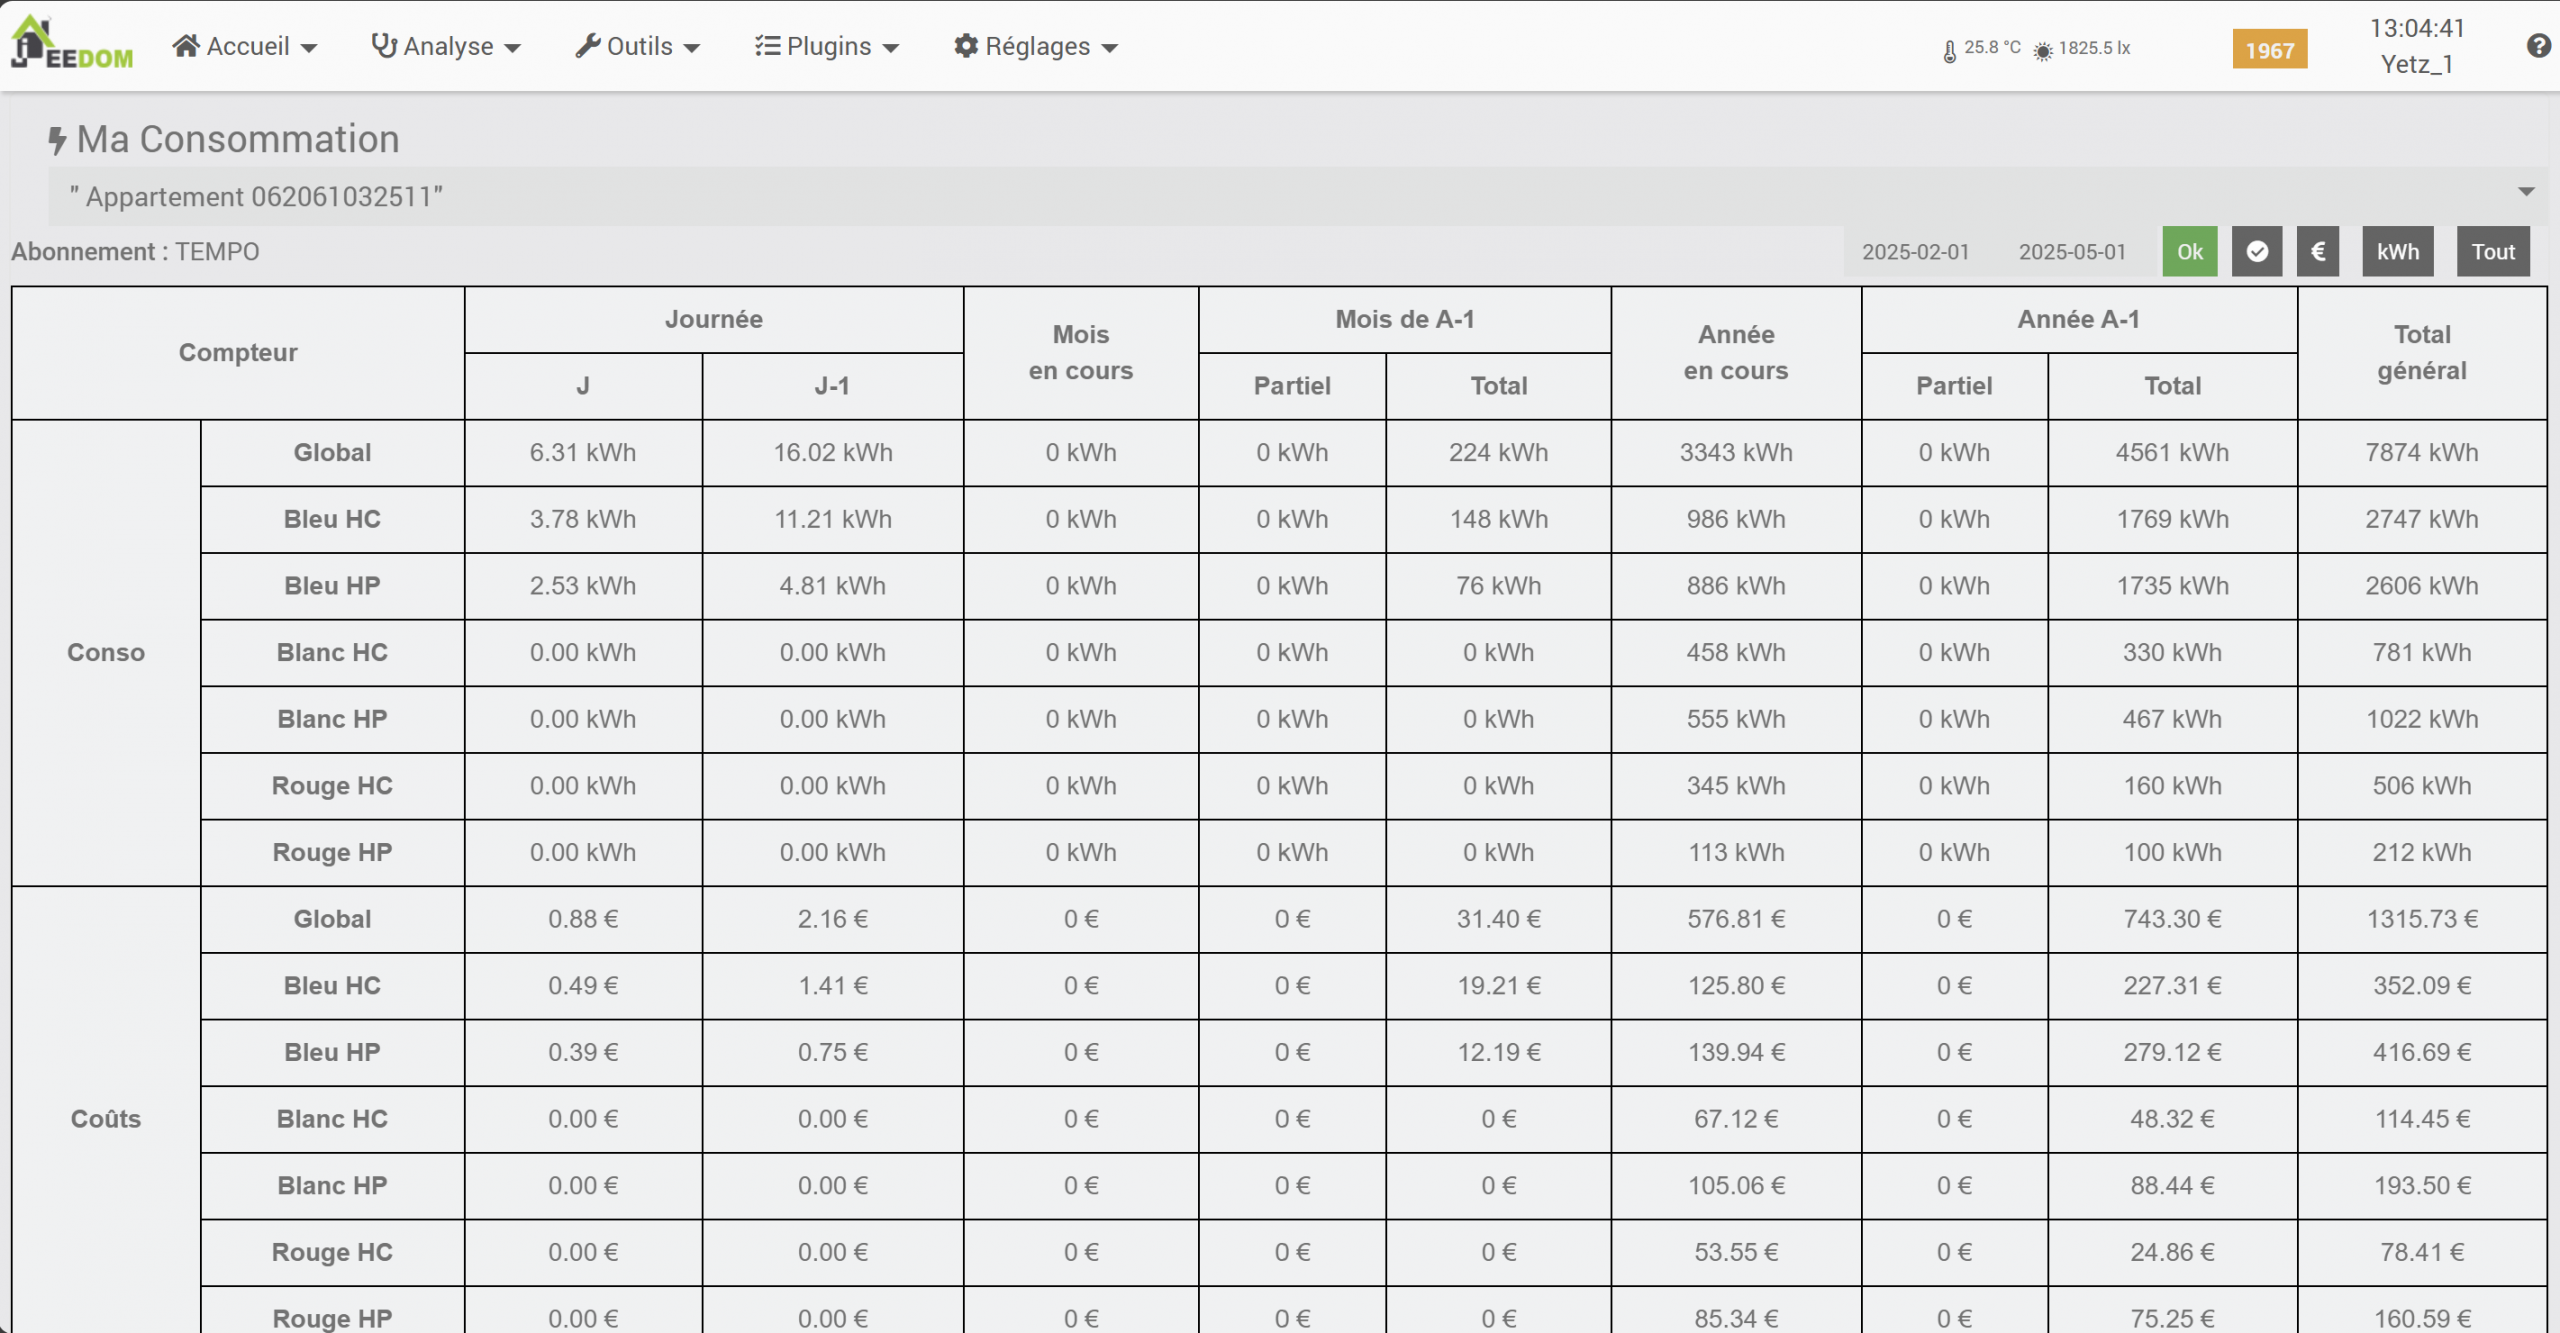
Task: Open the Plugins menu
Action: [827, 46]
